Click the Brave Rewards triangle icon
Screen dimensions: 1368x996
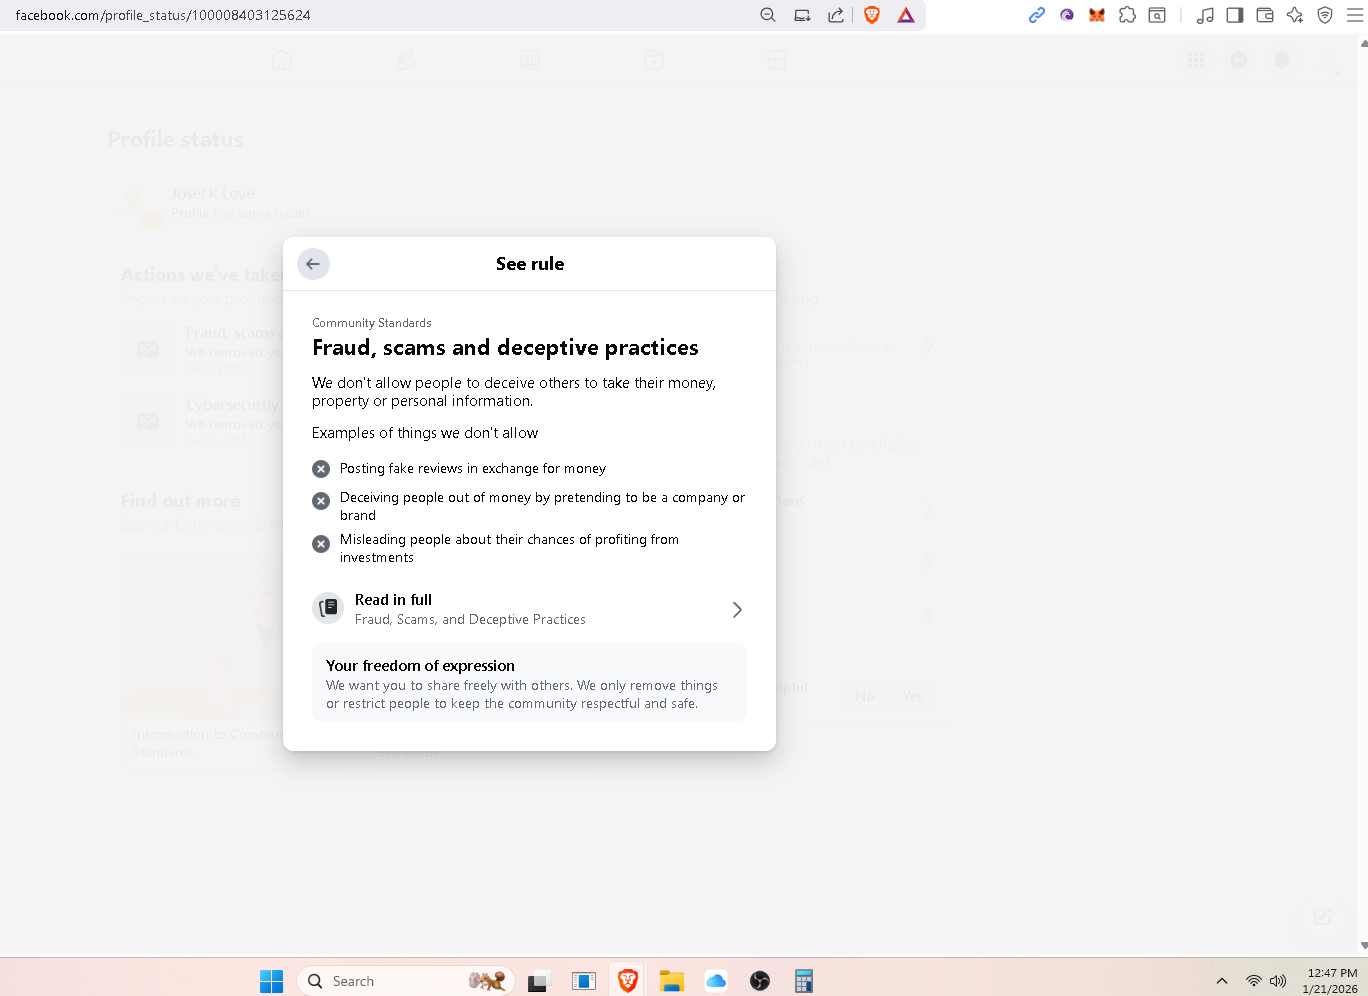click(x=905, y=15)
